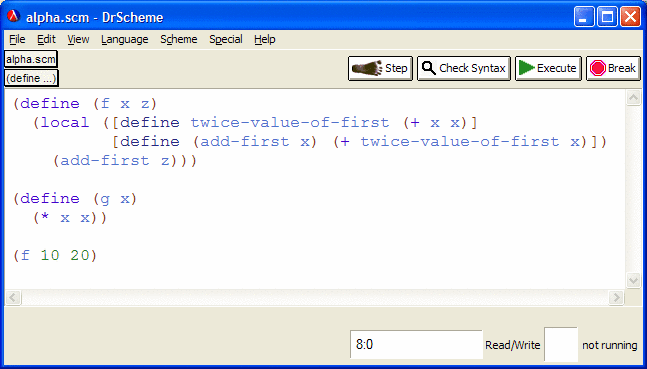Viewport: 647px width, 369px height.
Task: Click '(add-first x)' in third code line
Action: (255, 142)
